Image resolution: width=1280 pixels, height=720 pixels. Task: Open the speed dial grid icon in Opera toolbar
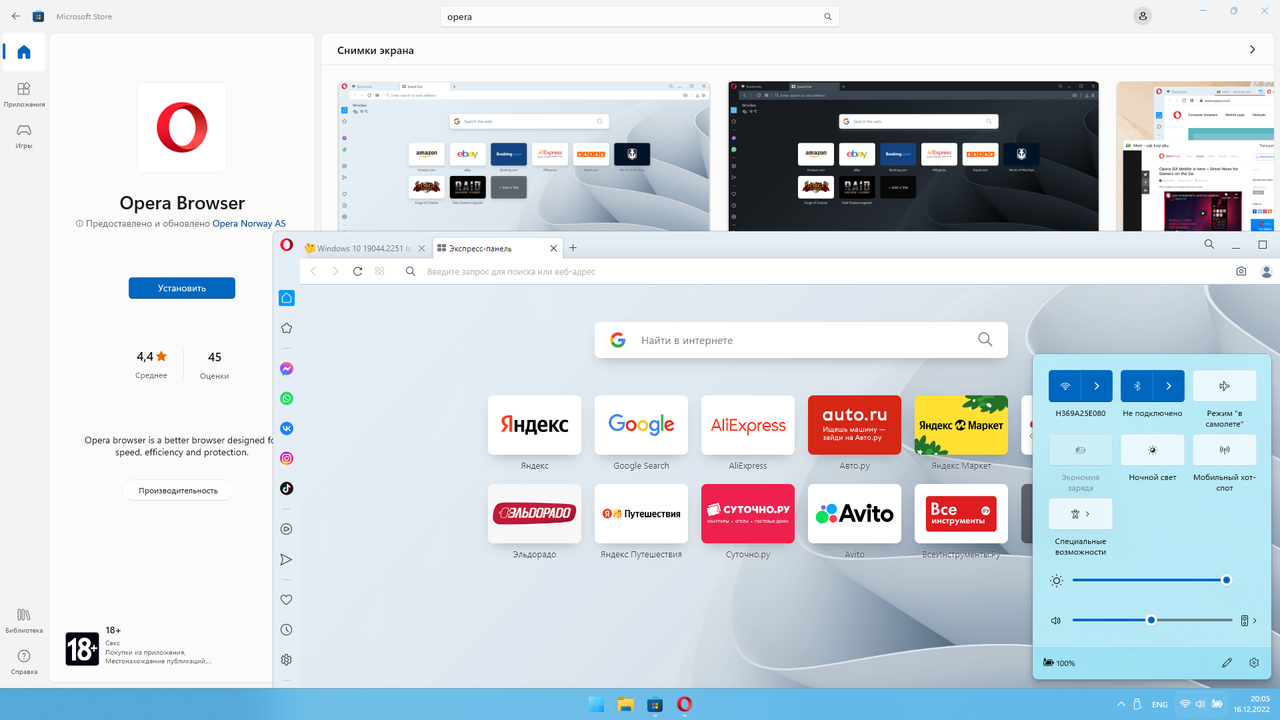point(380,271)
